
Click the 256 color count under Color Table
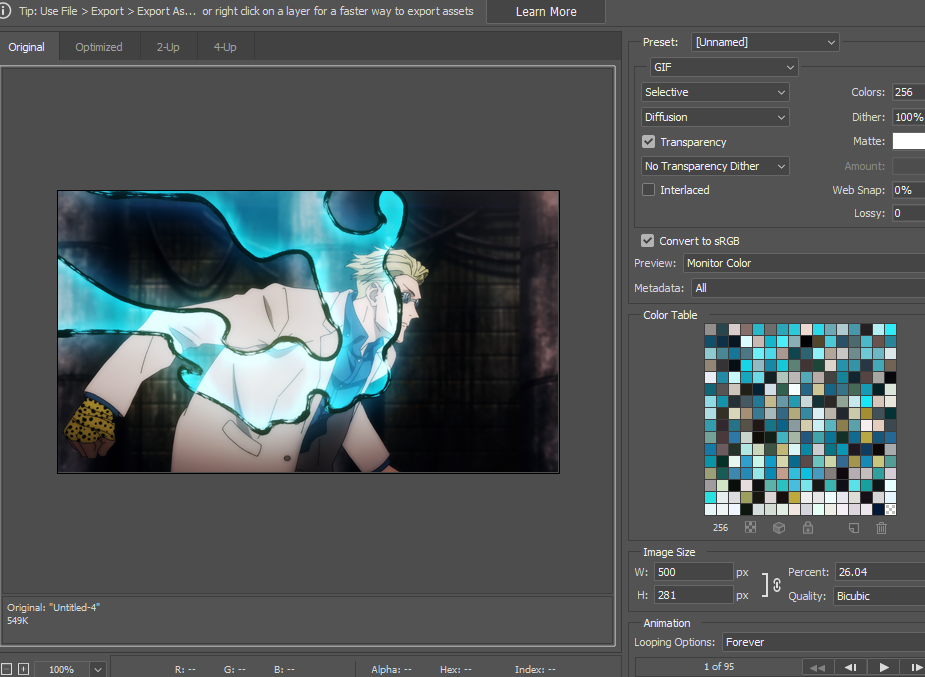pyautogui.click(x=720, y=528)
